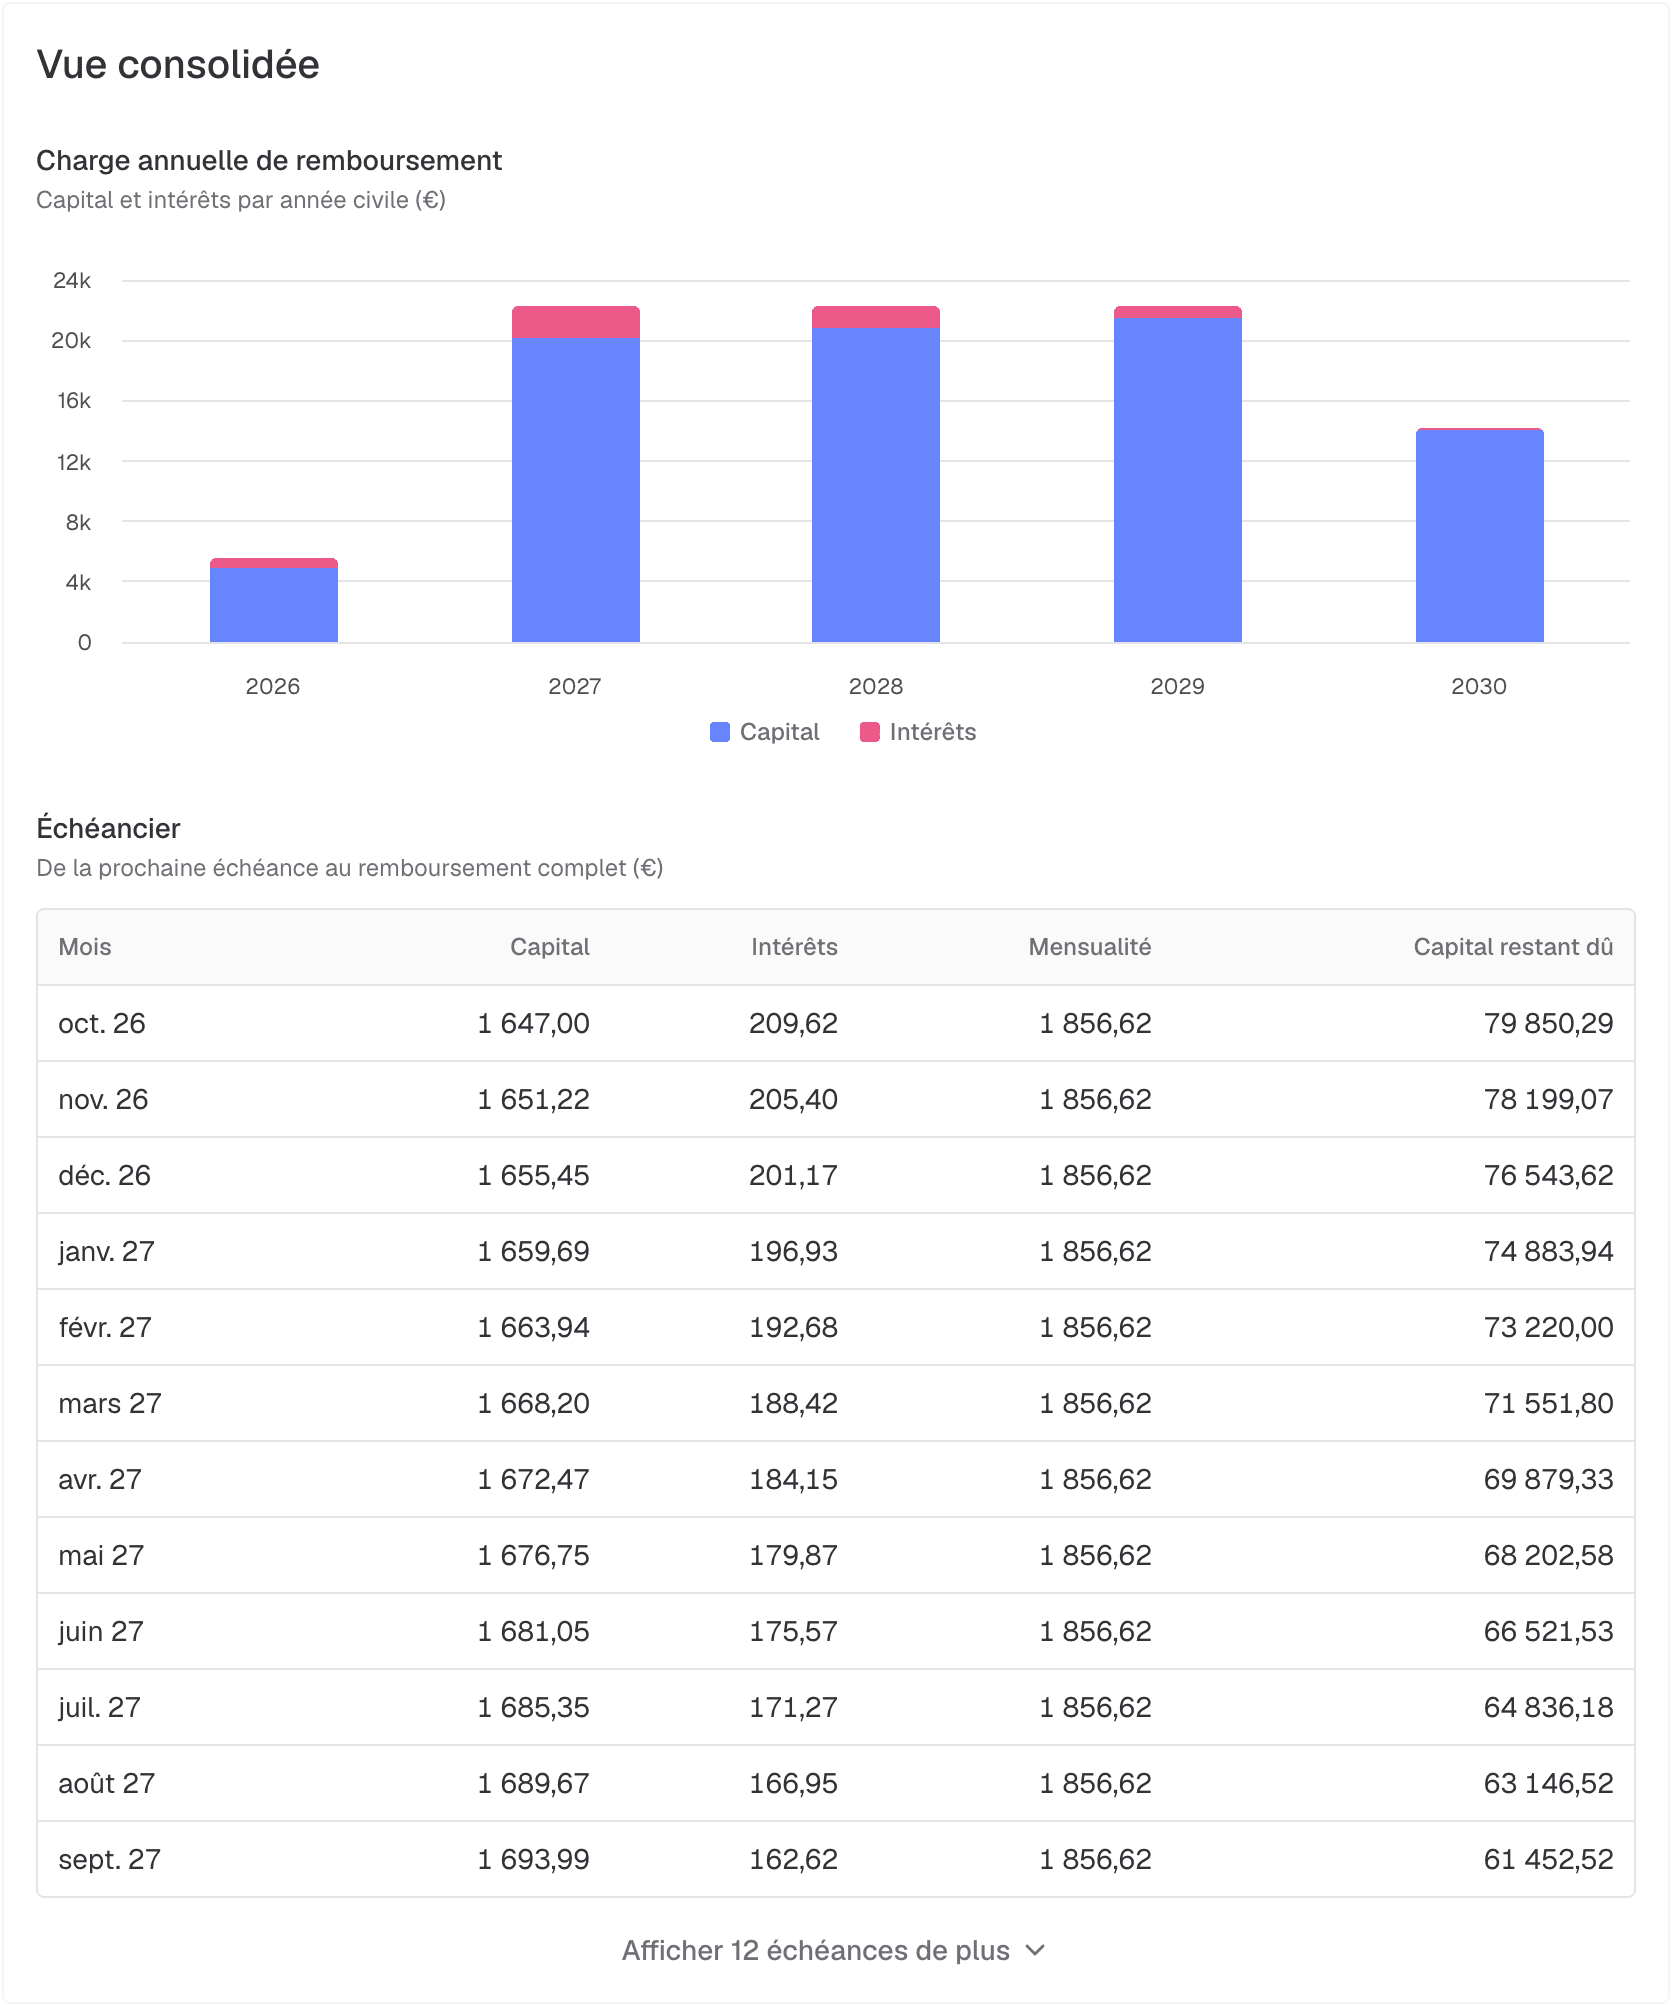The width and height of the screenshot is (1672, 2006).
Task: Select the 'nov. 26' row label
Action: (103, 1099)
